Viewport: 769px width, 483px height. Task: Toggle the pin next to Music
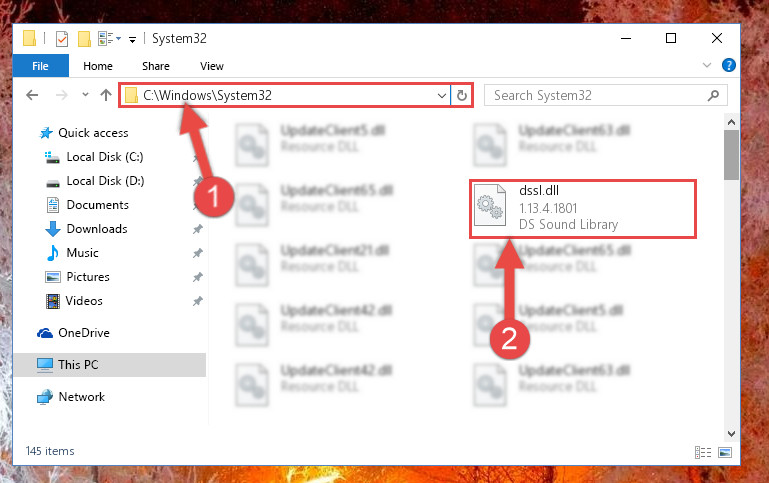point(198,253)
